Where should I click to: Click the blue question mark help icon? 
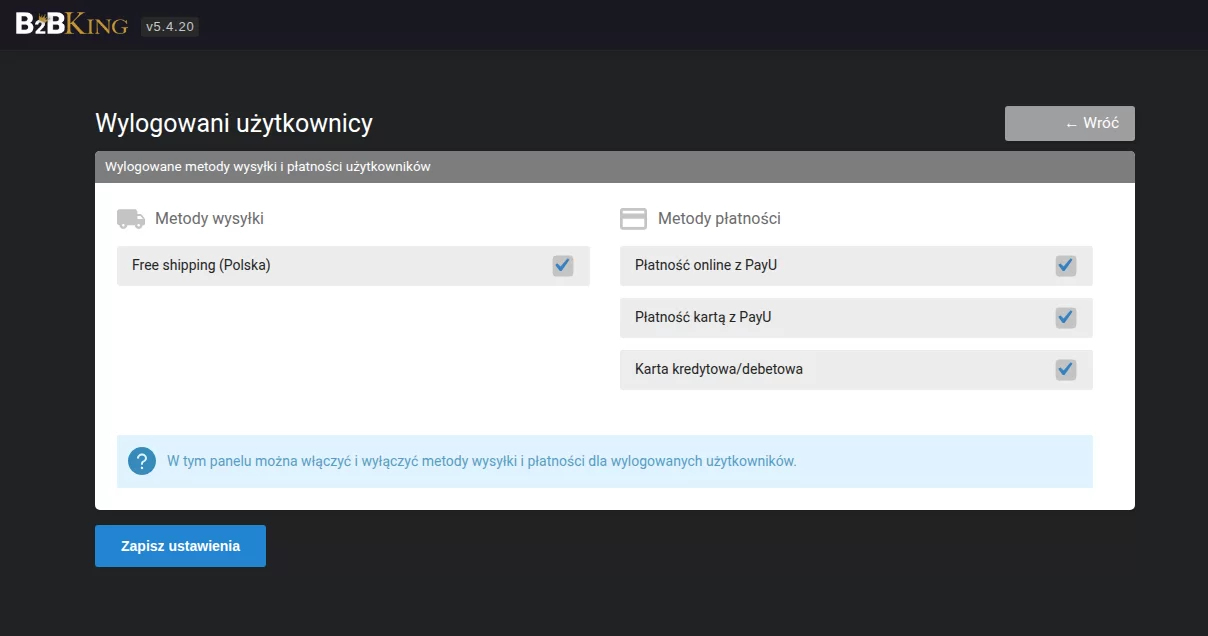(x=142, y=461)
